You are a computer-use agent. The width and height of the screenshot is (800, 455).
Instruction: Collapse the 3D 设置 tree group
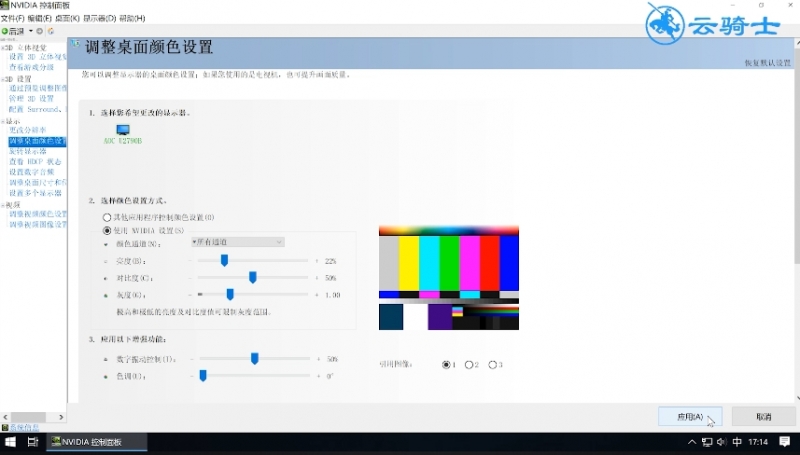click(3, 79)
